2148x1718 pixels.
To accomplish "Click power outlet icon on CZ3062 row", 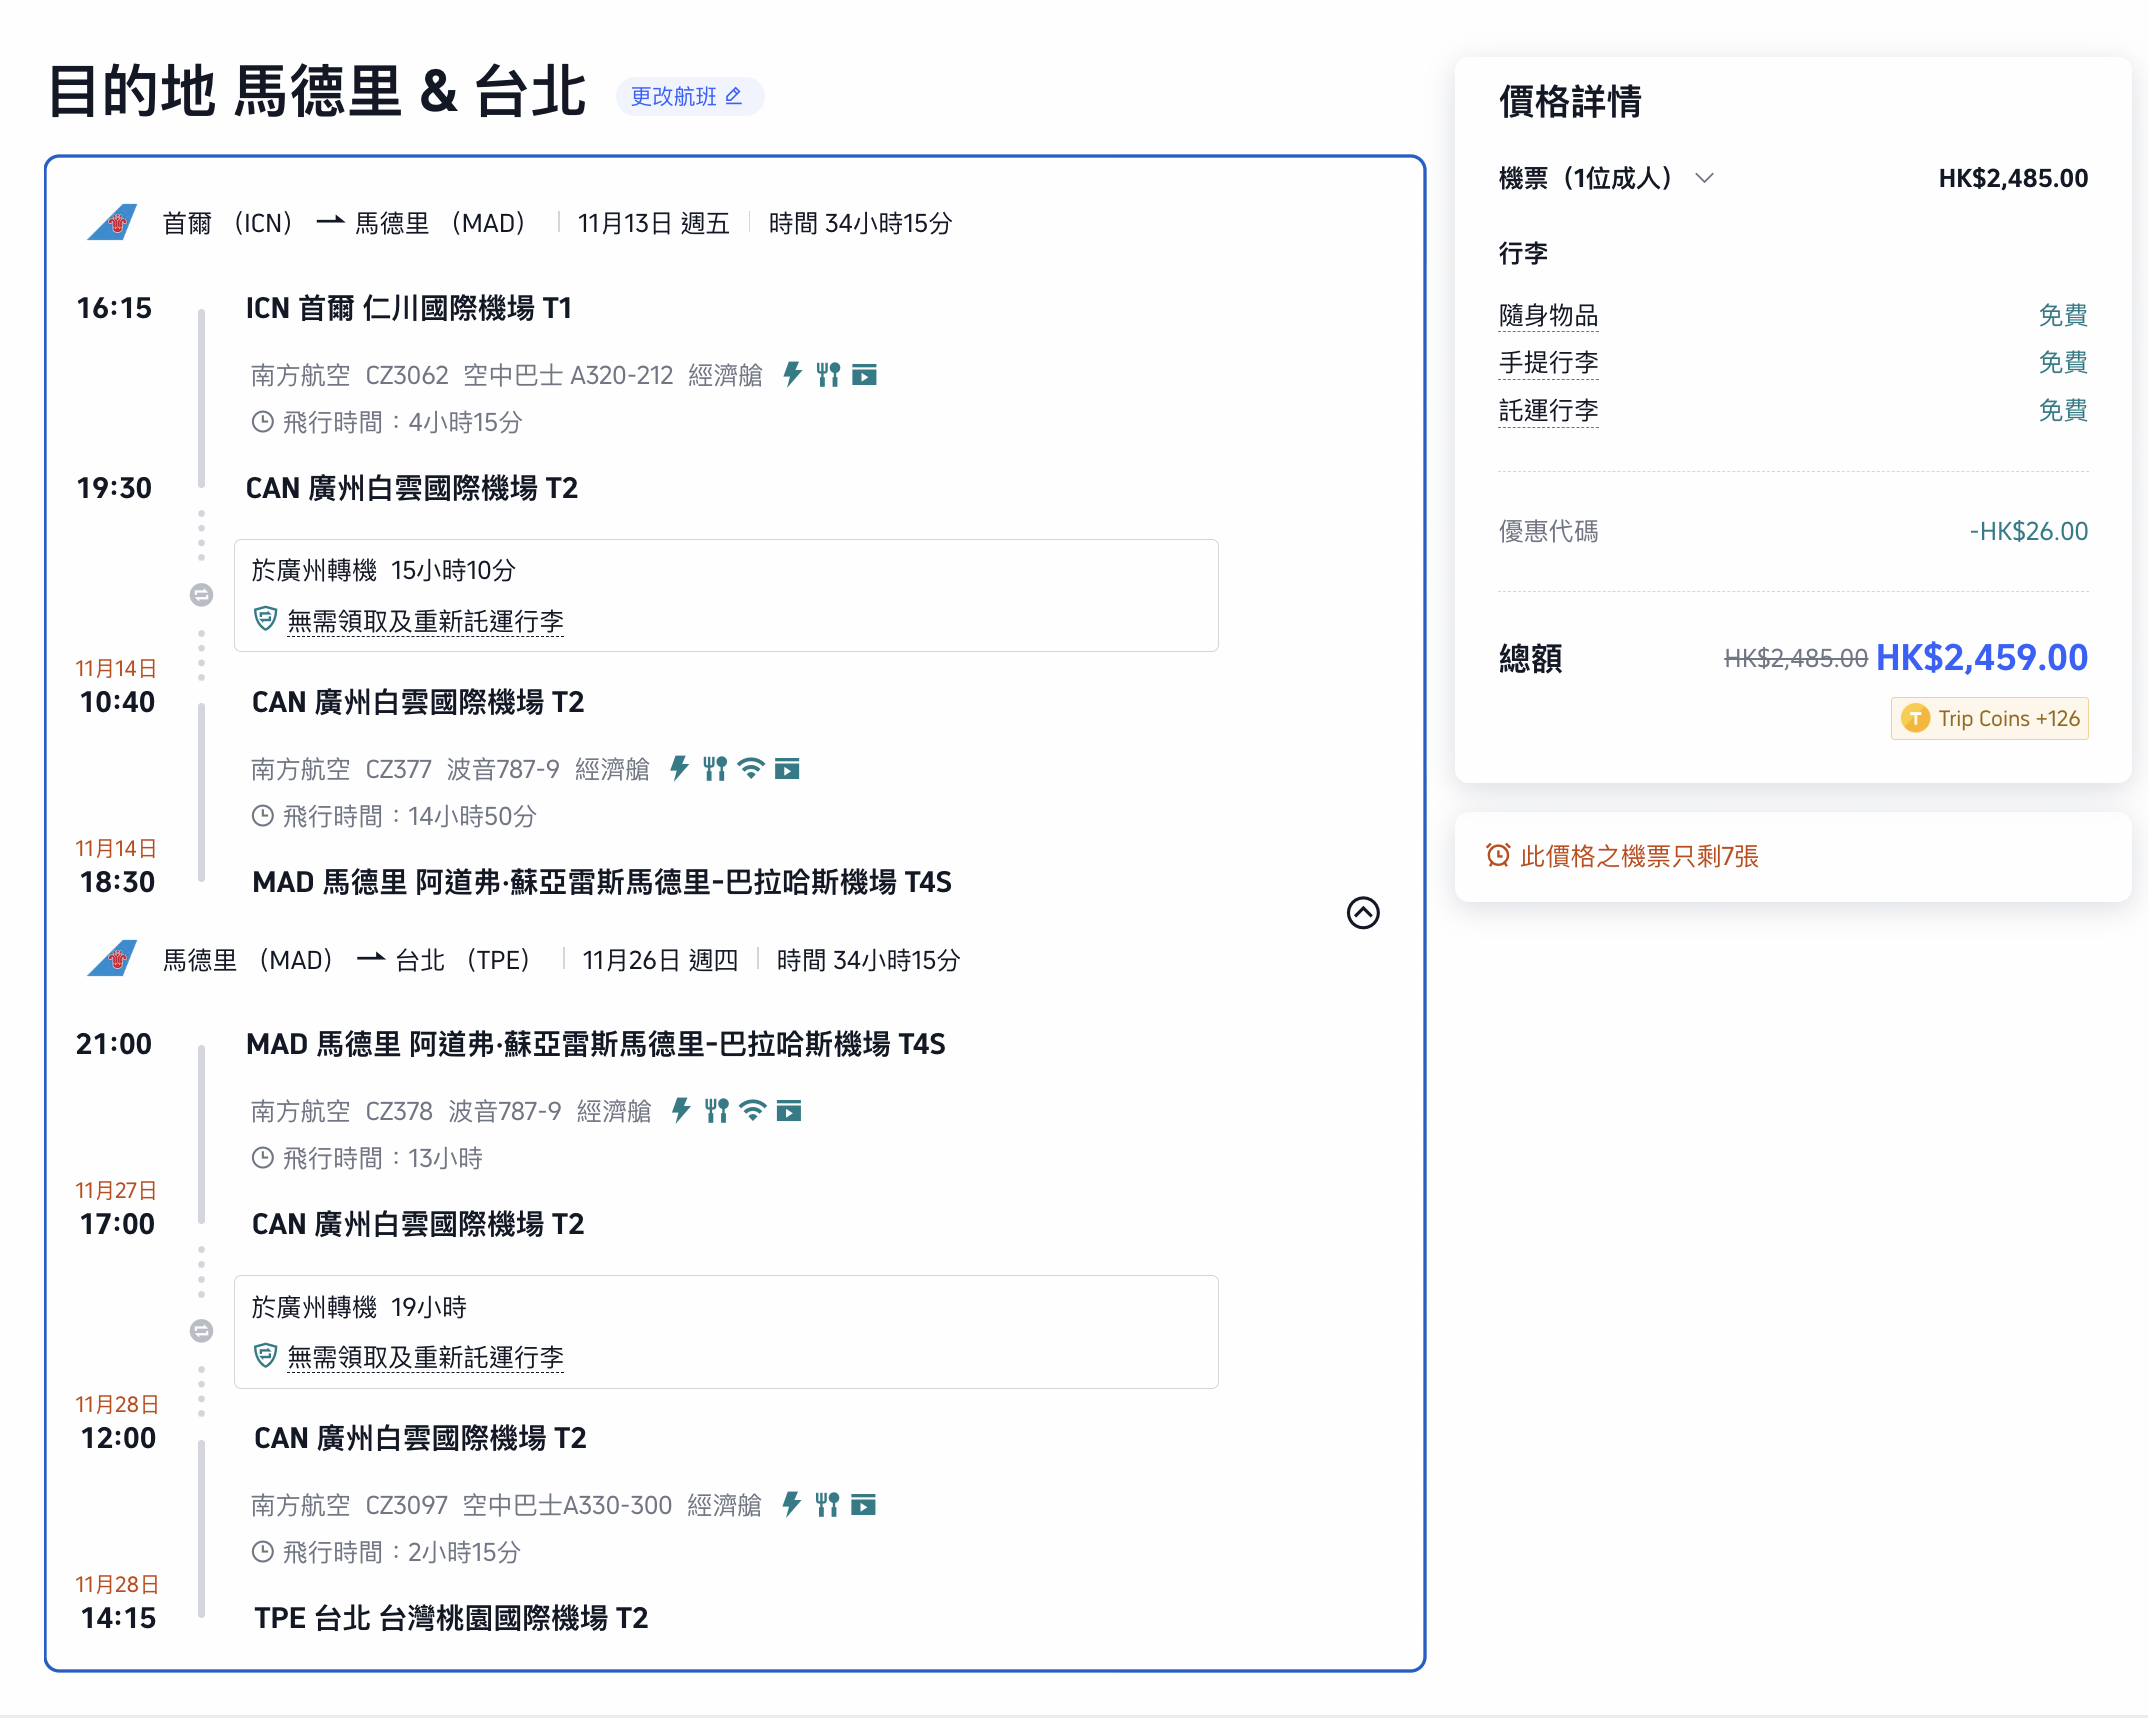I will click(x=792, y=374).
